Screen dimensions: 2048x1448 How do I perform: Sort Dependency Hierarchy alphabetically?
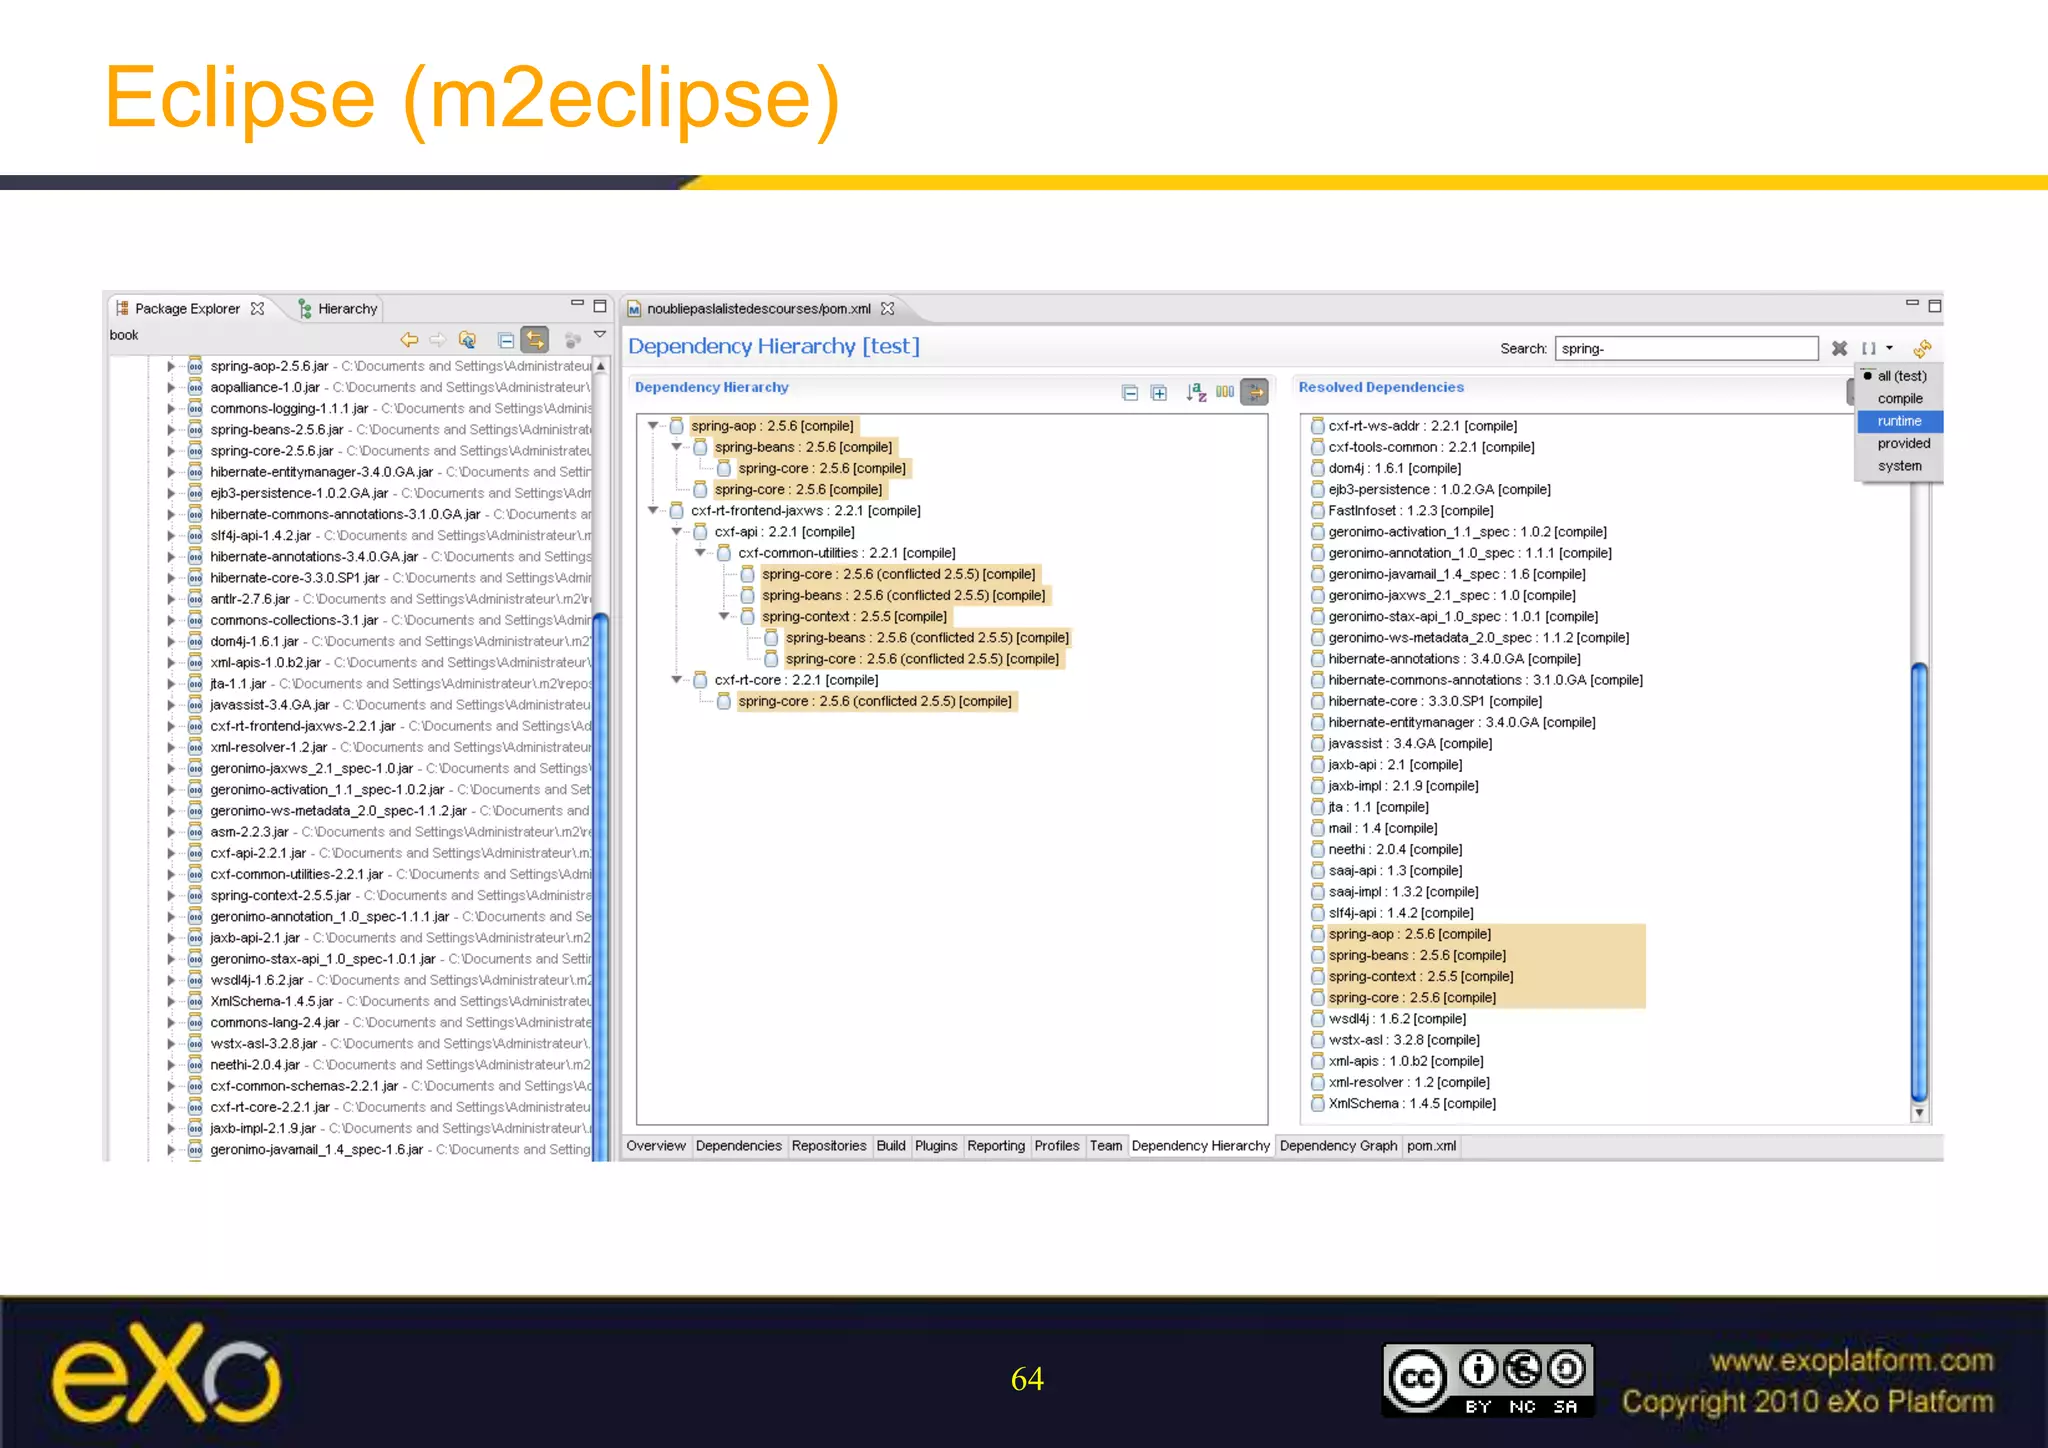pyautogui.click(x=1196, y=392)
